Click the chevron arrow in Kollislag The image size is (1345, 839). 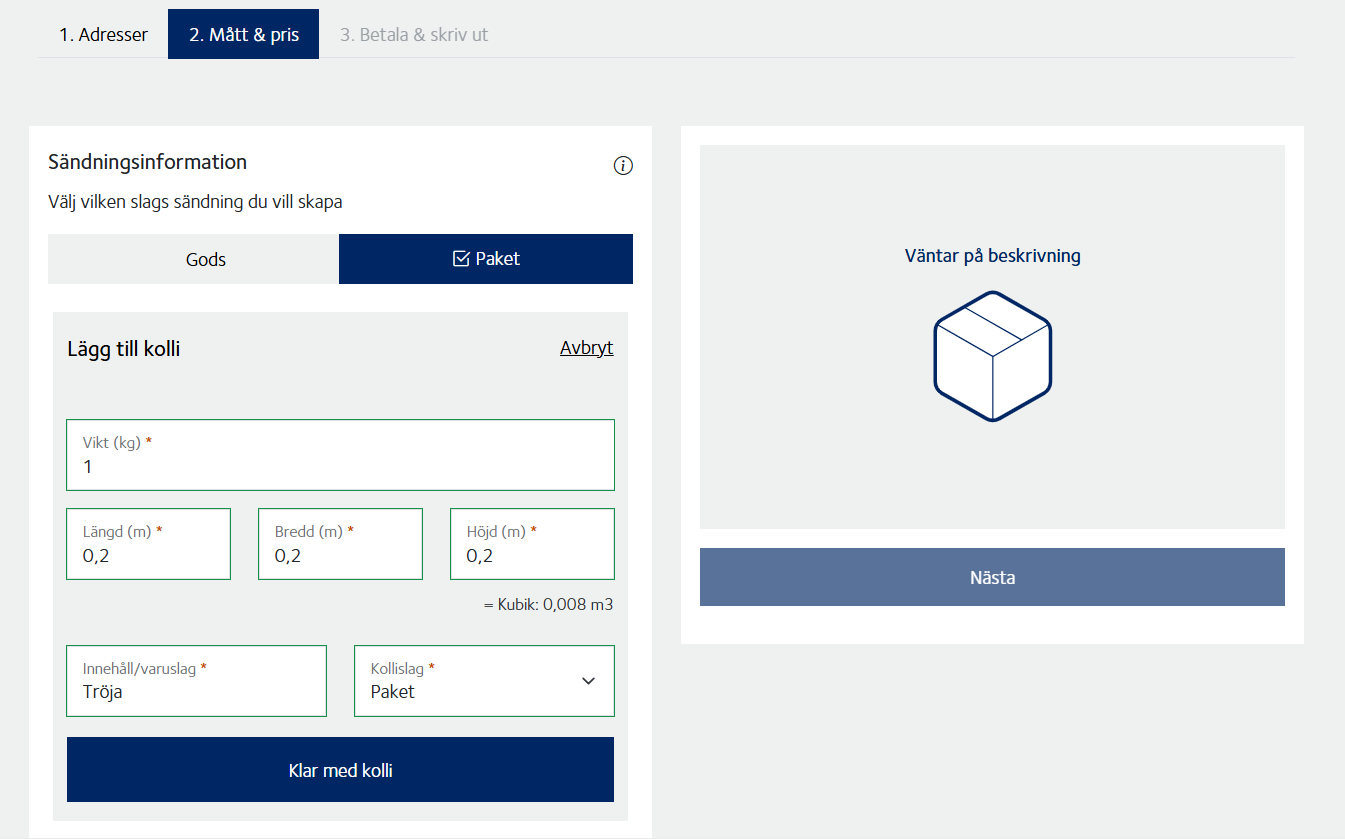pyautogui.click(x=588, y=681)
